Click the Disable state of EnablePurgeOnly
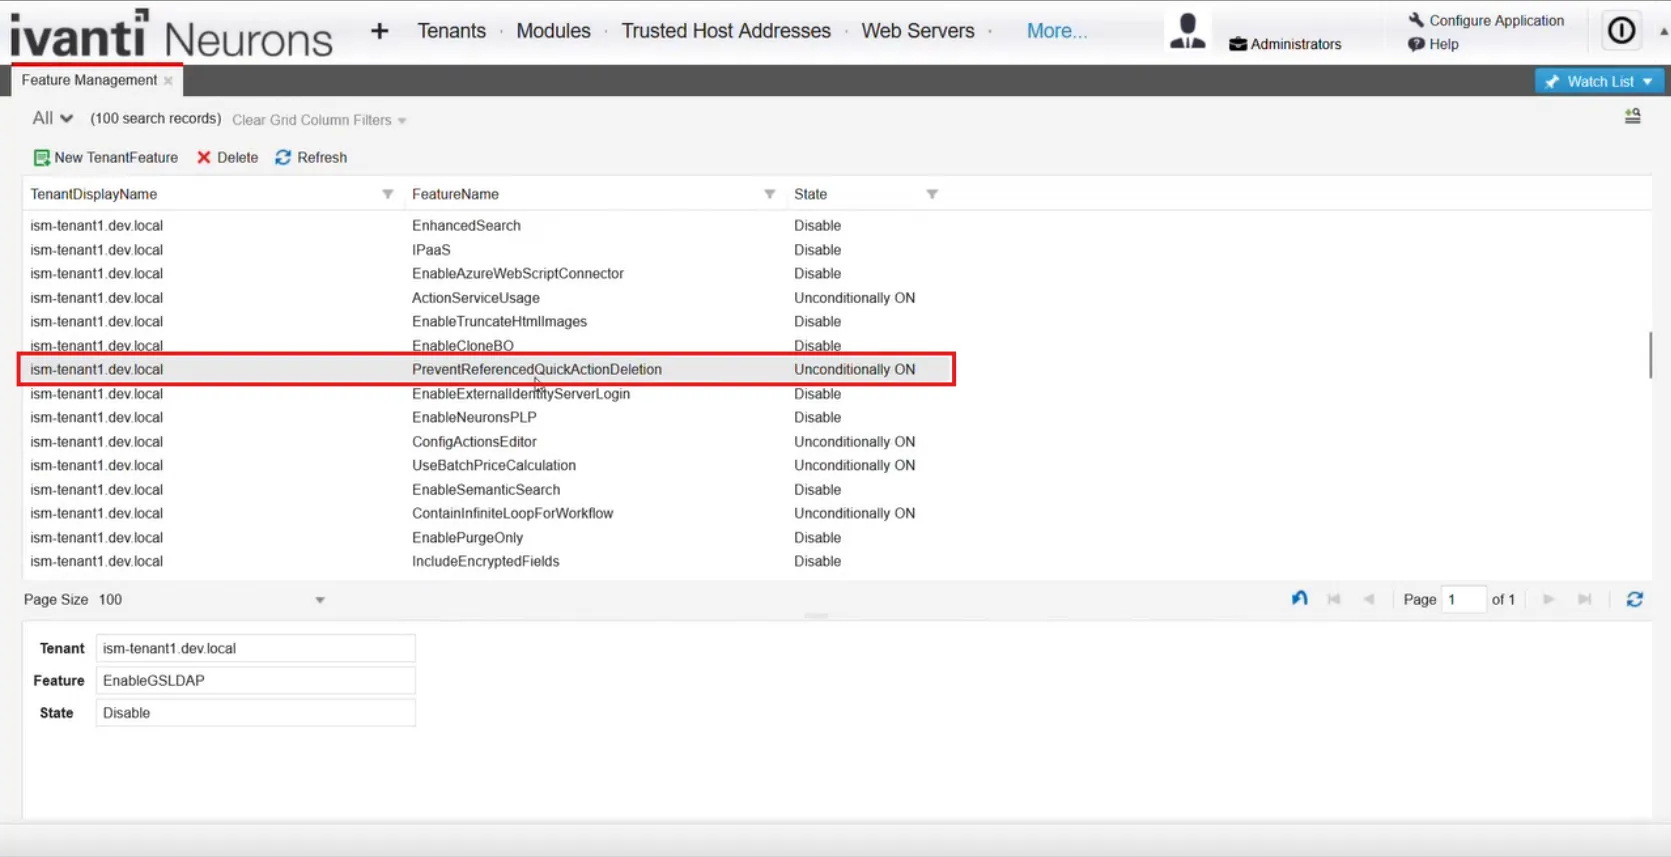This screenshot has width=1671, height=857. [817, 537]
